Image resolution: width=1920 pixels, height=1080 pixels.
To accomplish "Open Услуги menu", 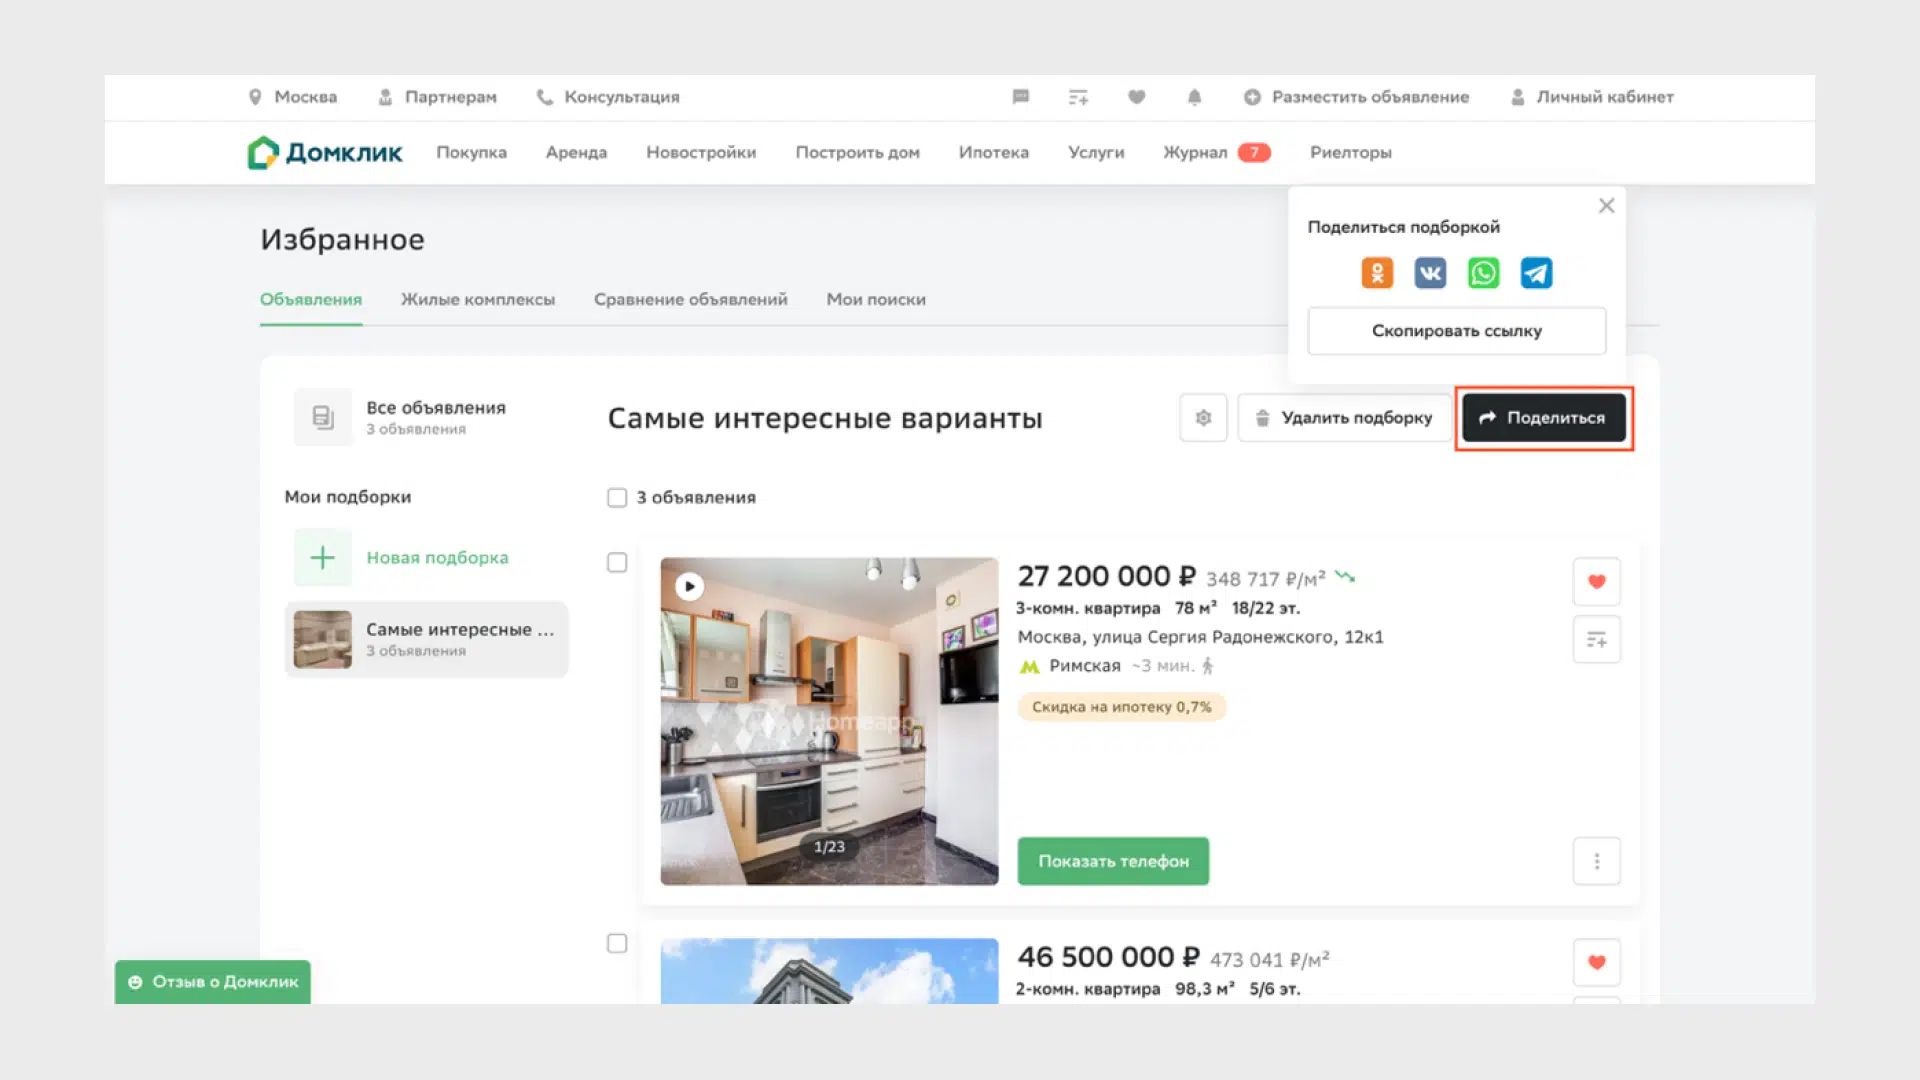I will (1096, 153).
